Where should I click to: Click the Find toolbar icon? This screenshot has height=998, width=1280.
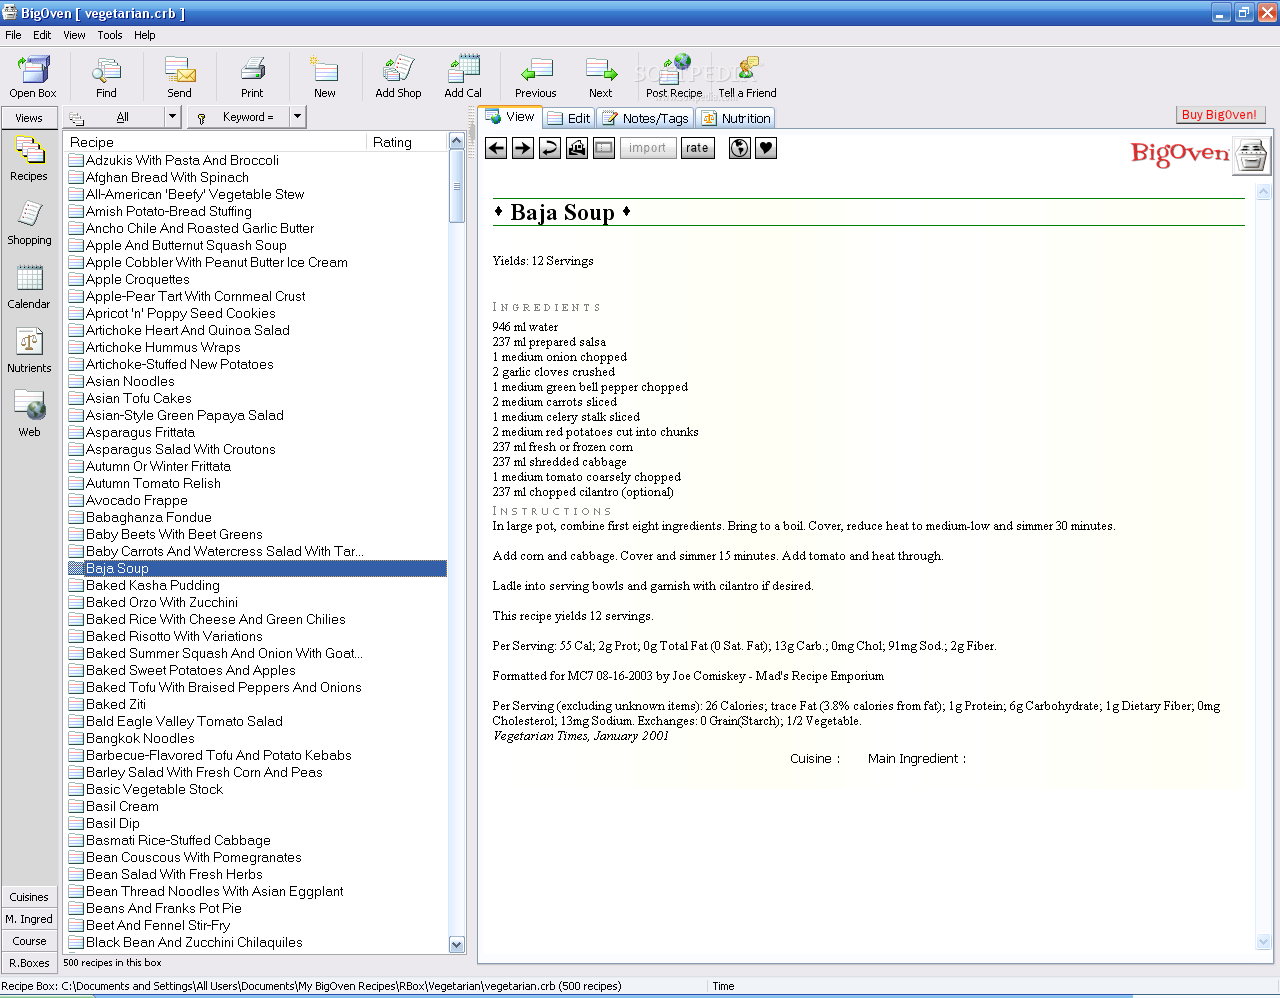[106, 76]
